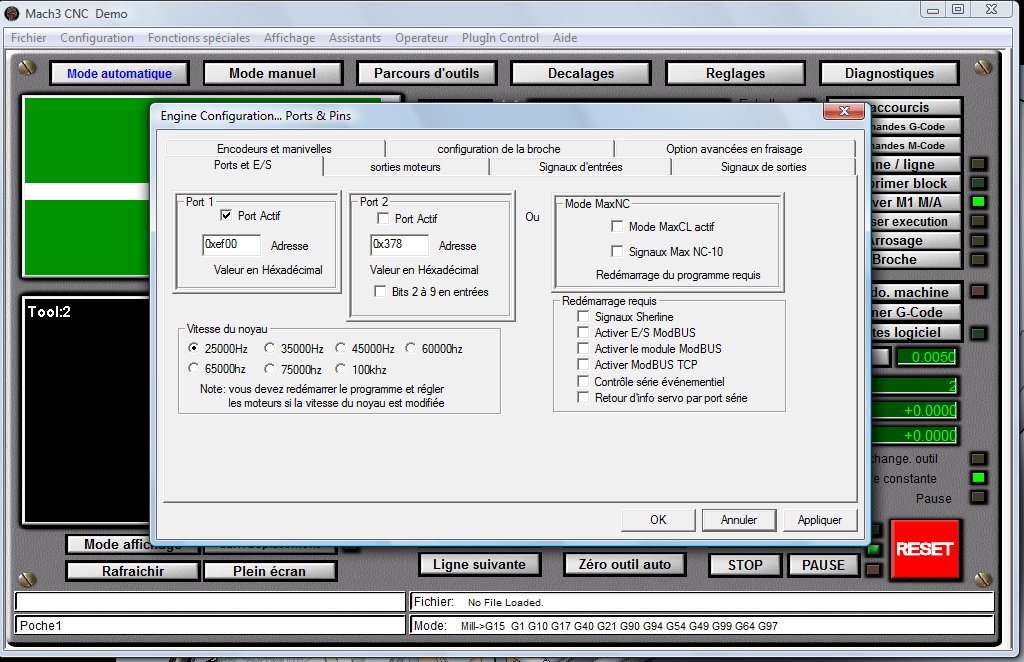The height and width of the screenshot is (662, 1024).
Task: Click bright green LED beside M1 M/A
Action: pyautogui.click(x=978, y=202)
